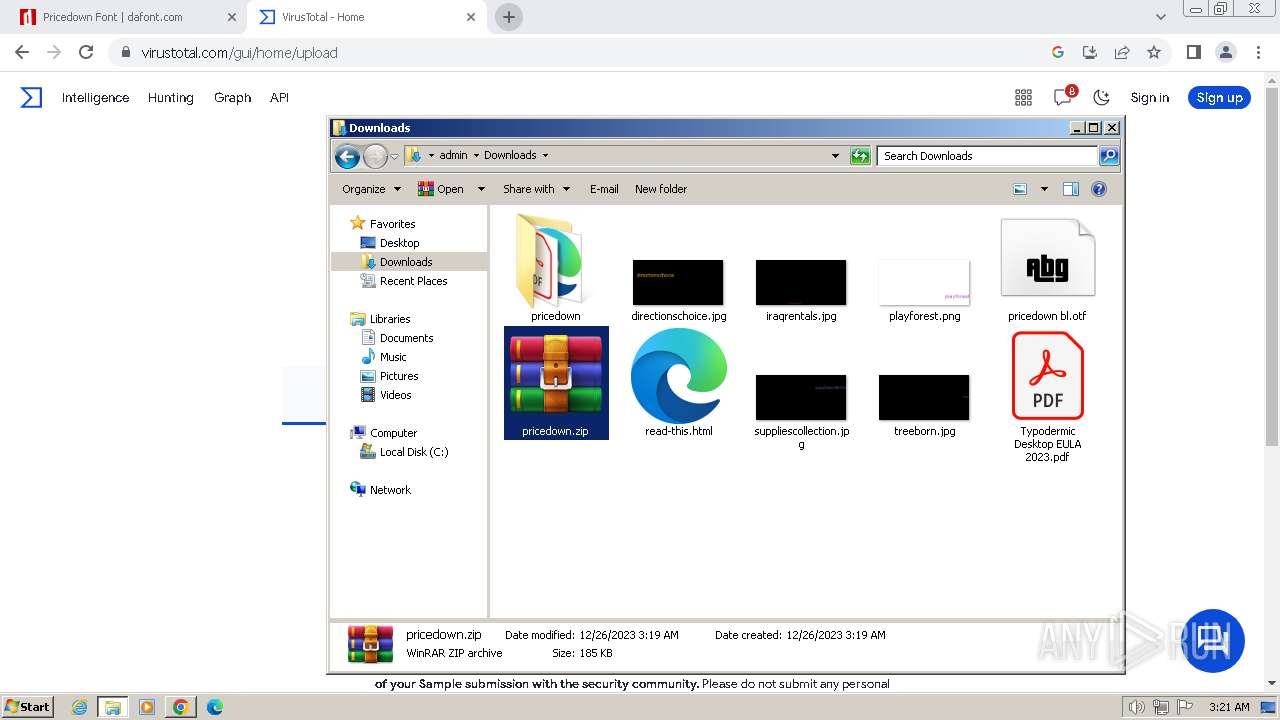The width and height of the screenshot is (1280, 720).
Task: Click Downloads in address path
Action: 510,155
